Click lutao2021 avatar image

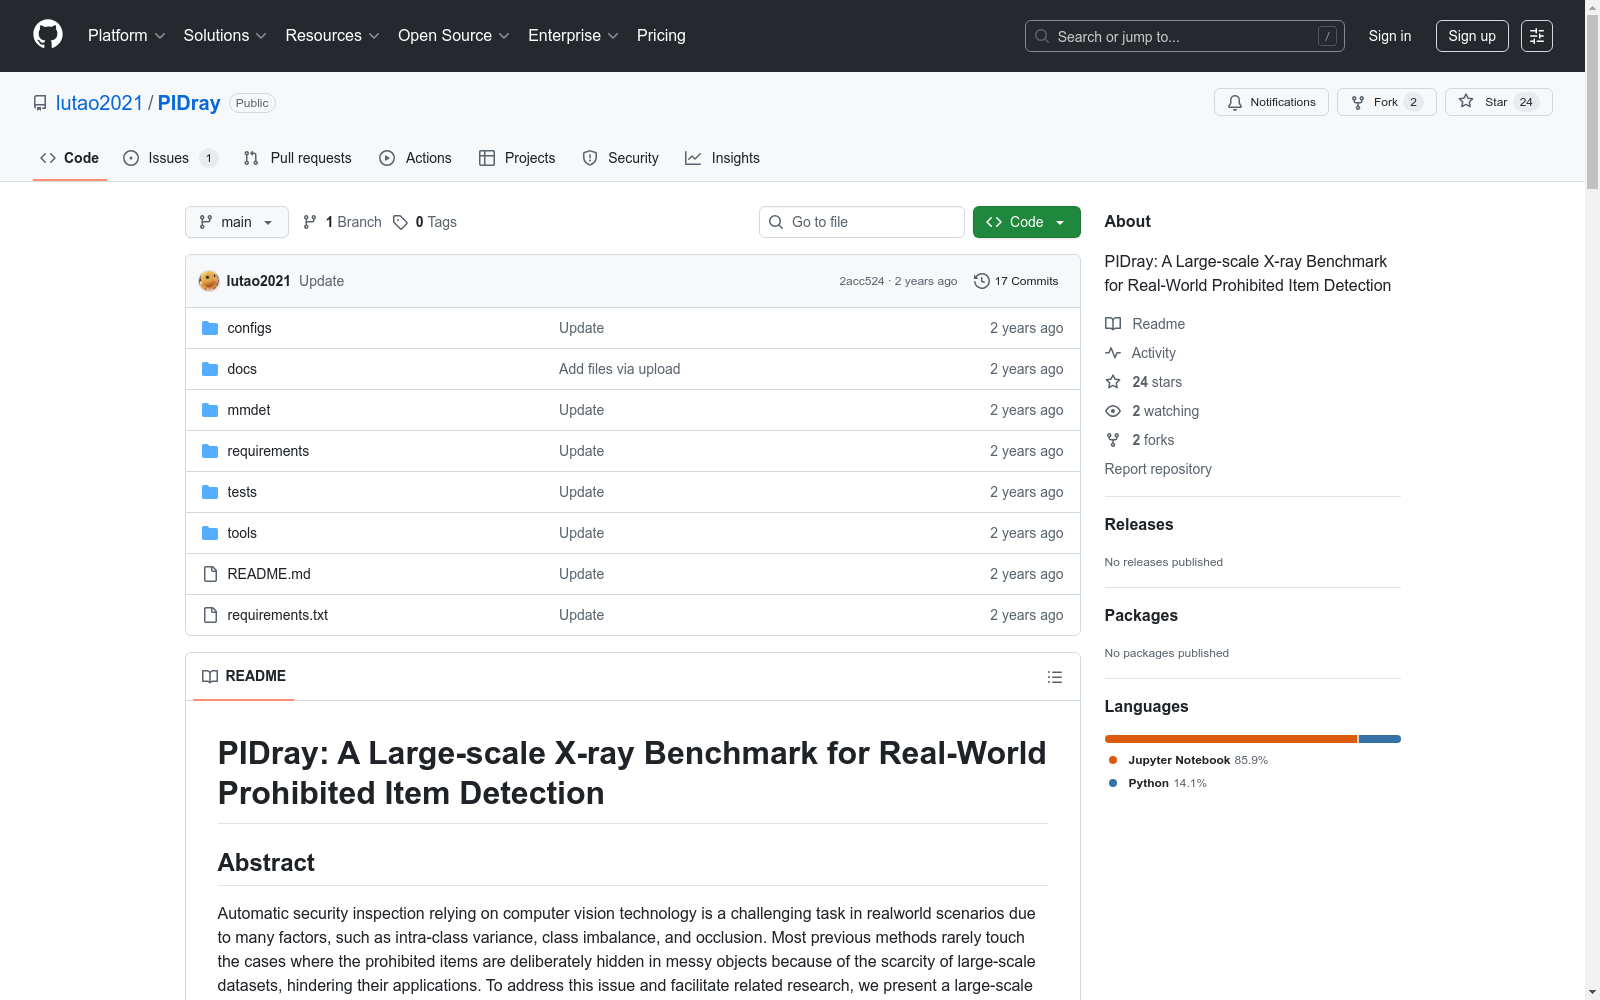pos(209,281)
